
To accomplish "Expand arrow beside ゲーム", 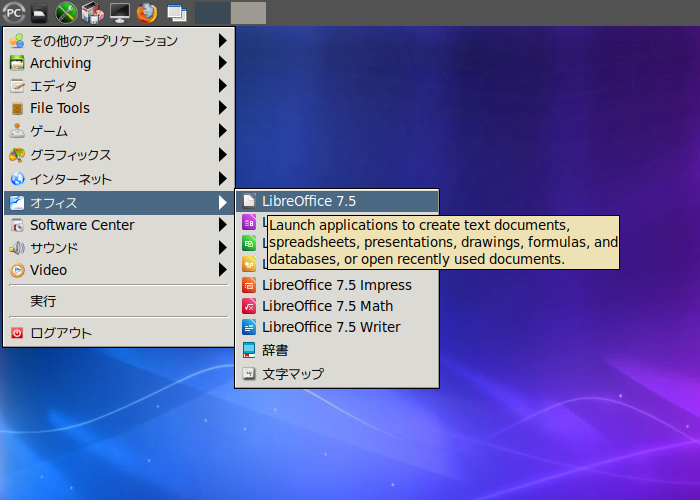I will (x=222, y=131).
